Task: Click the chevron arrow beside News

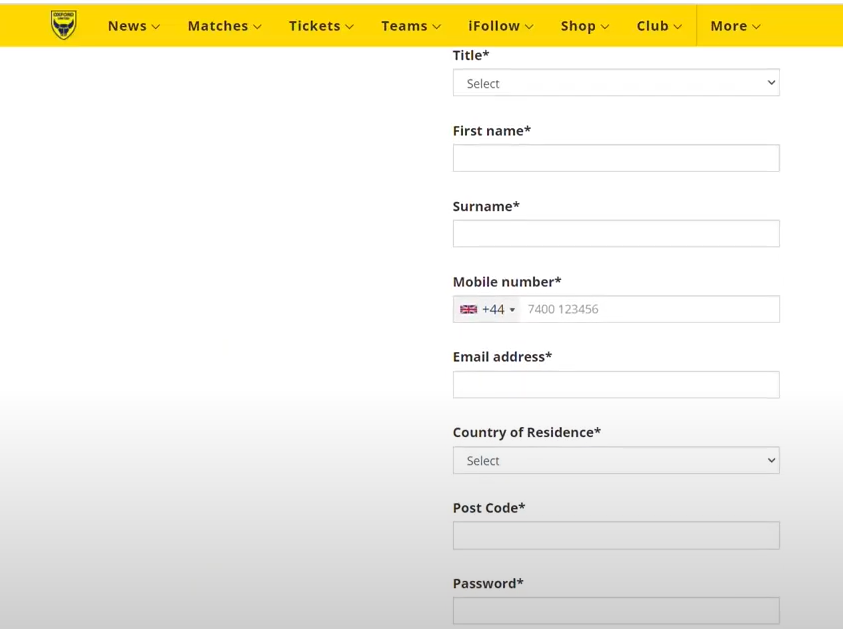Action: click(156, 27)
